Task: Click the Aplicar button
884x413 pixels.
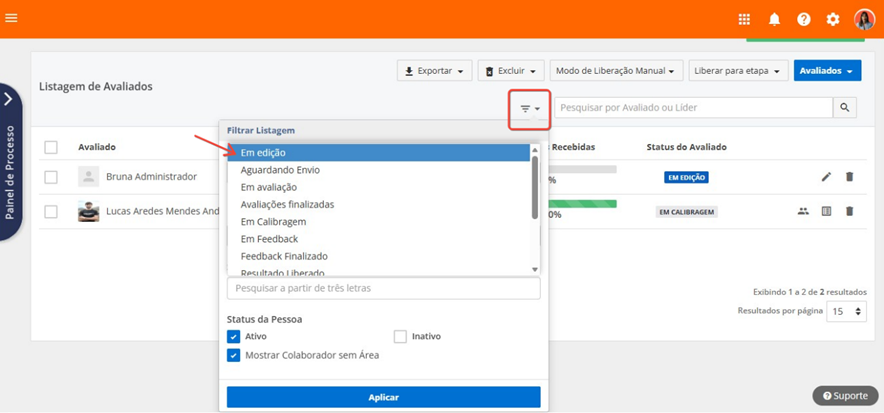Action: point(383,397)
